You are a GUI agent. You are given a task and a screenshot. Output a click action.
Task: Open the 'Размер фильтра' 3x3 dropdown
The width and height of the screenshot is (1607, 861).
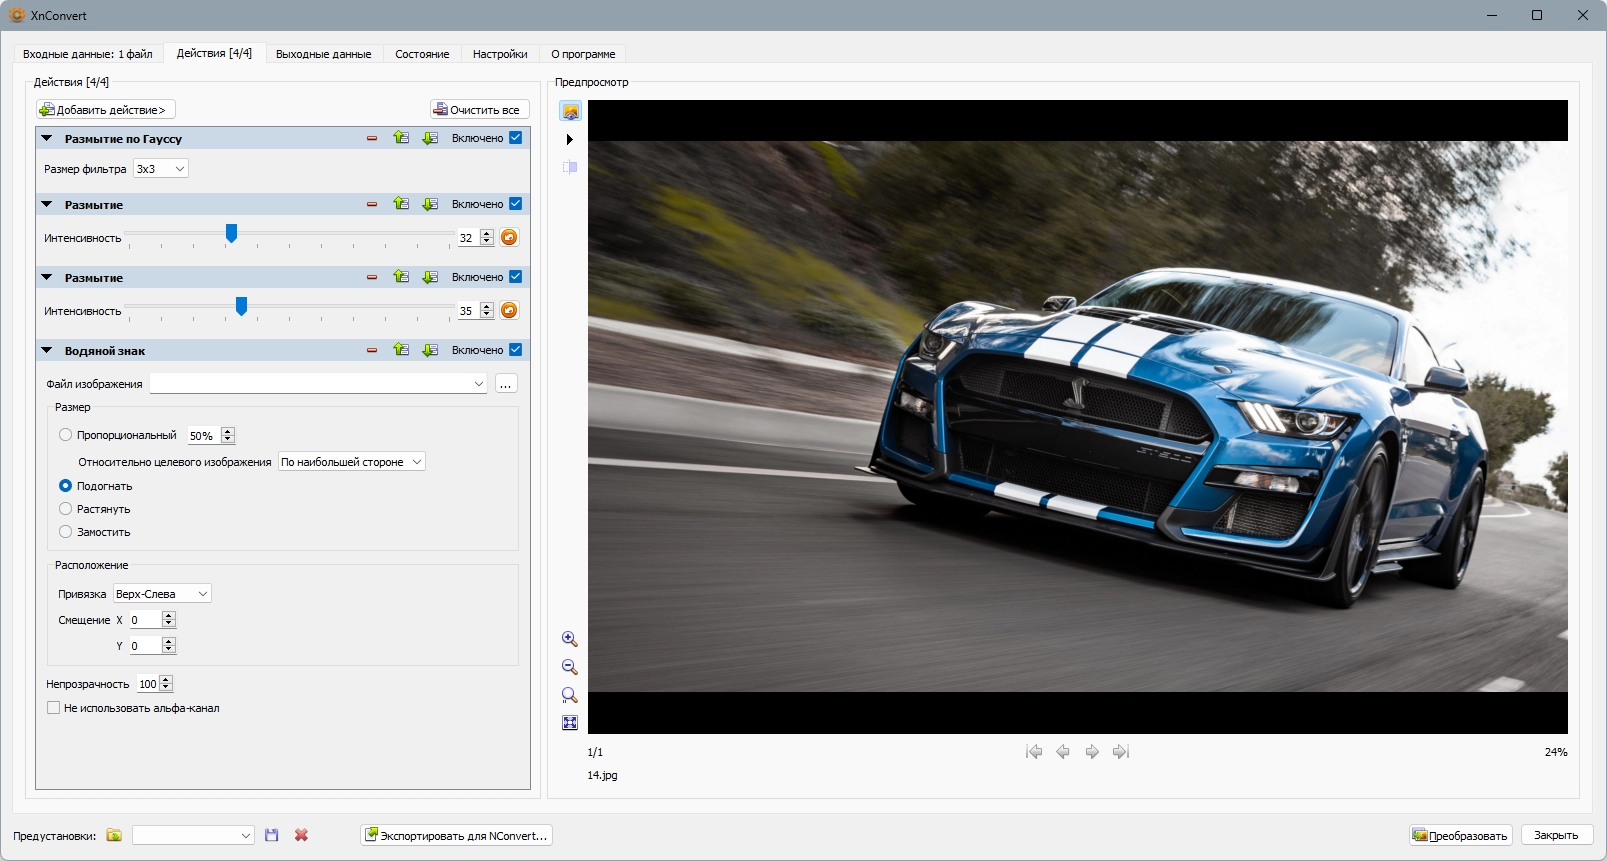[161, 169]
